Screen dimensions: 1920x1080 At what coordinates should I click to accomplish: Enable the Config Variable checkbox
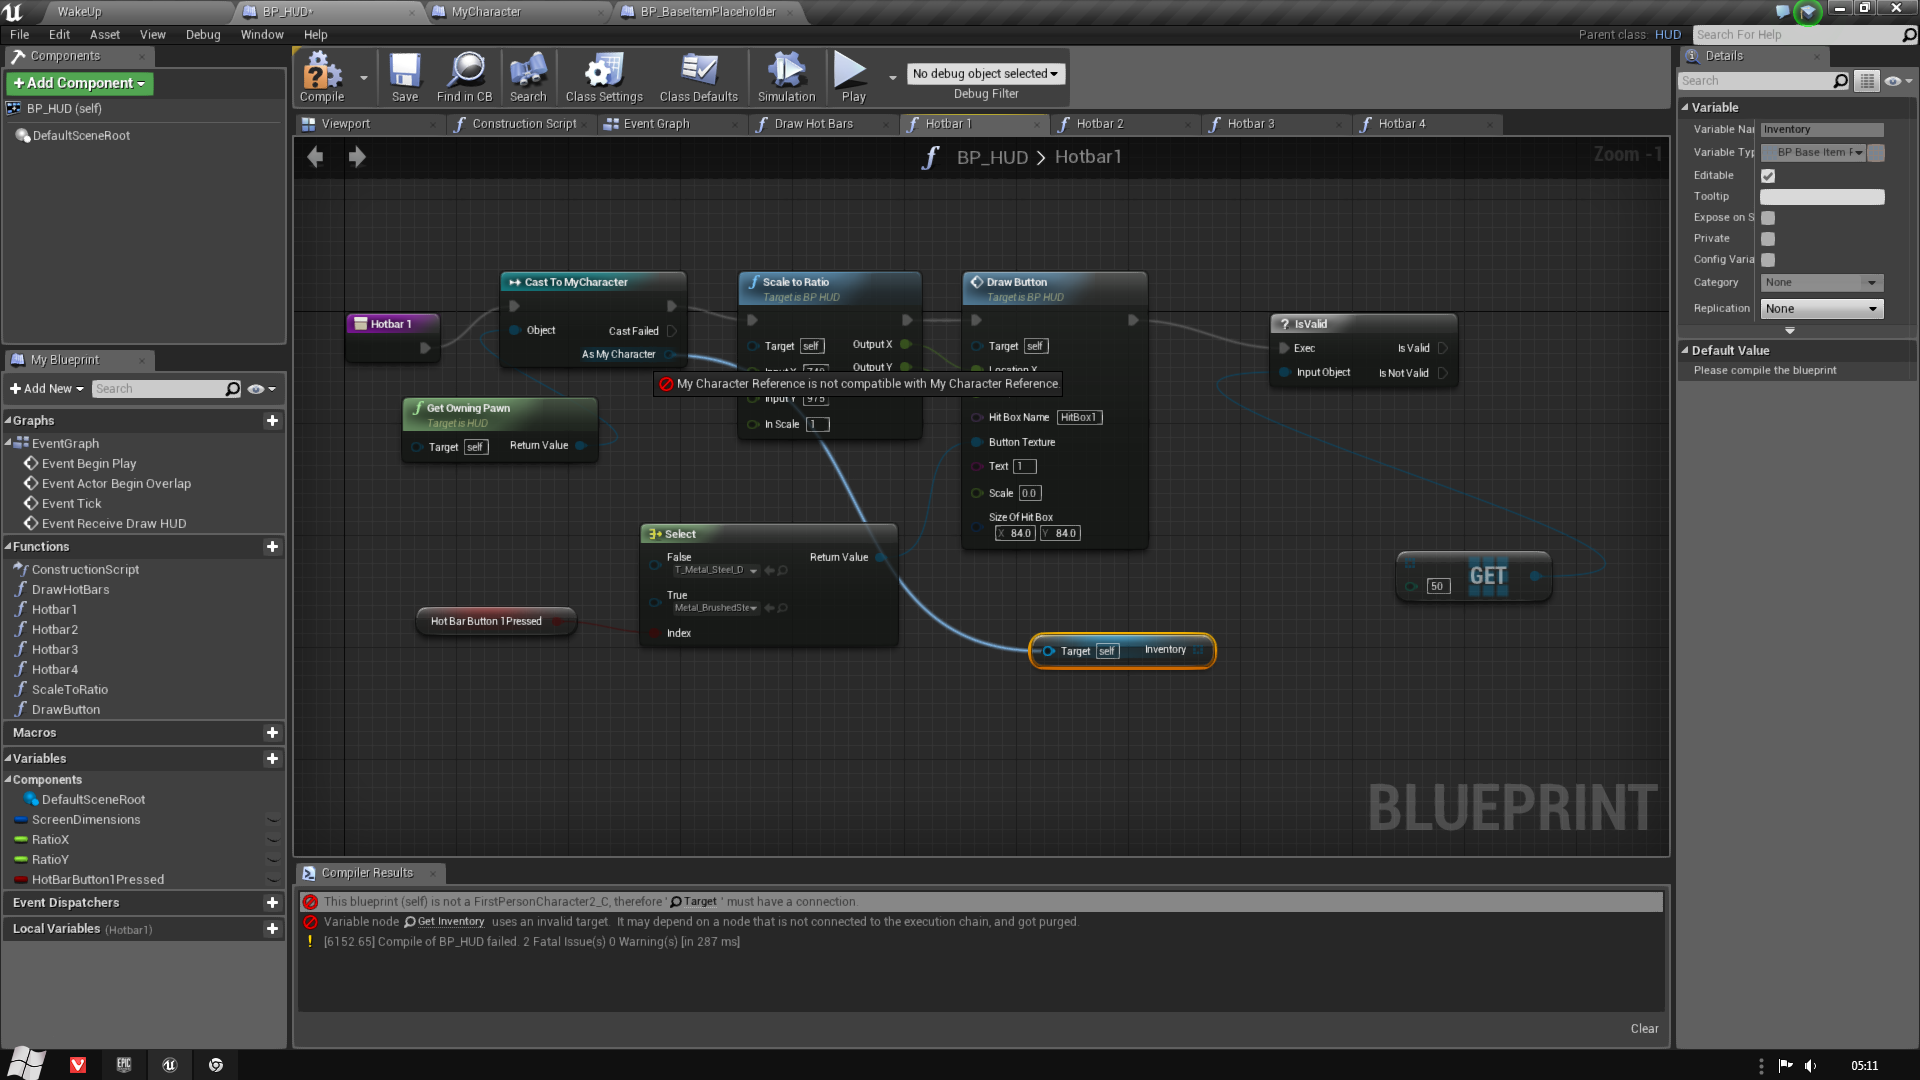click(1768, 260)
